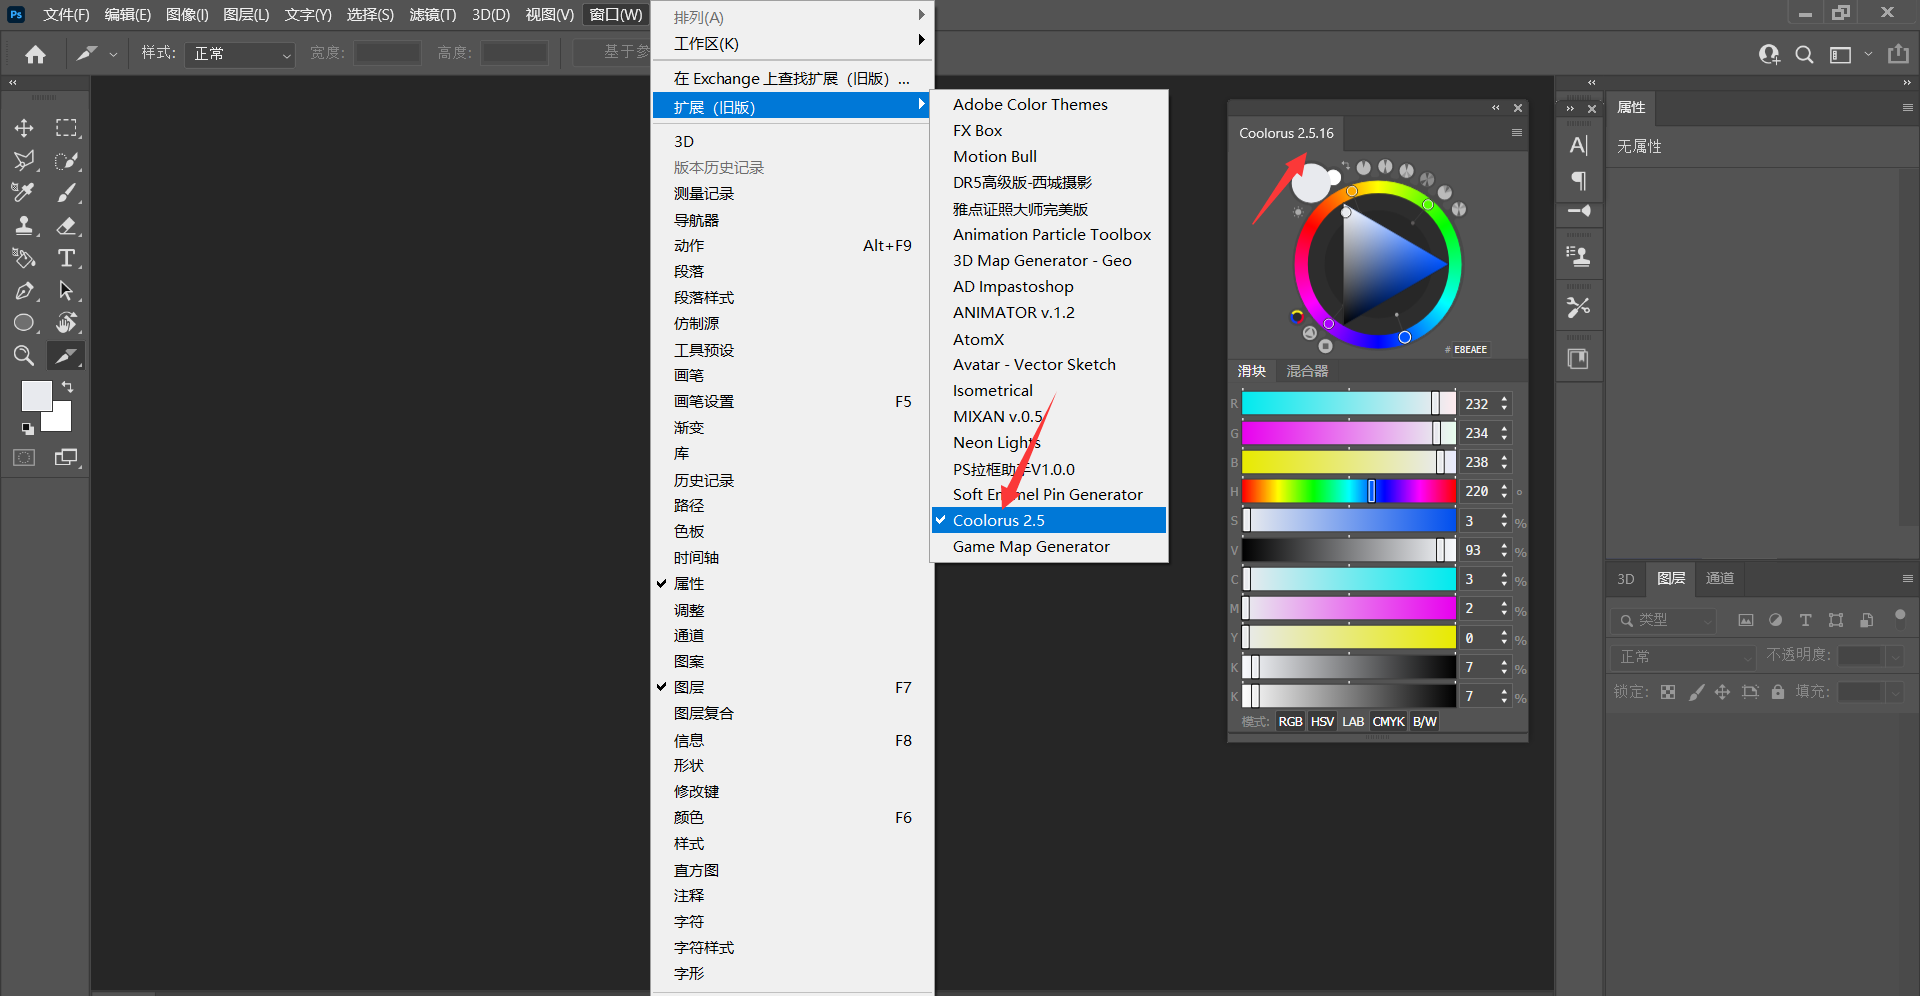Viewport: 1920px width, 996px height.
Task: Click the hex color field E8EAEE
Action: [1470, 349]
